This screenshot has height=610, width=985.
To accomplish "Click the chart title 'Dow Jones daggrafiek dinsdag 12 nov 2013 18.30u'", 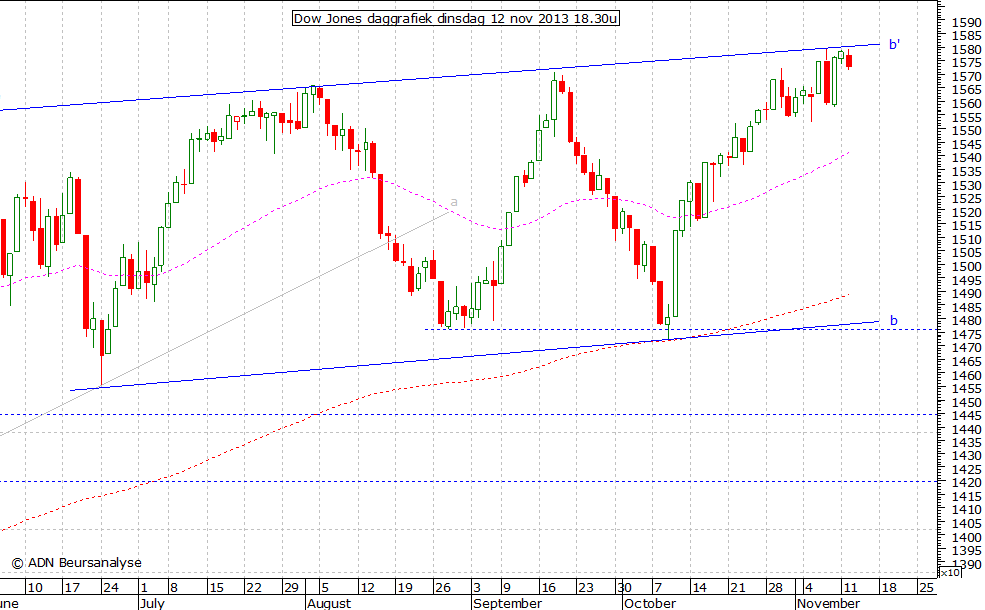I will coord(455,18).
